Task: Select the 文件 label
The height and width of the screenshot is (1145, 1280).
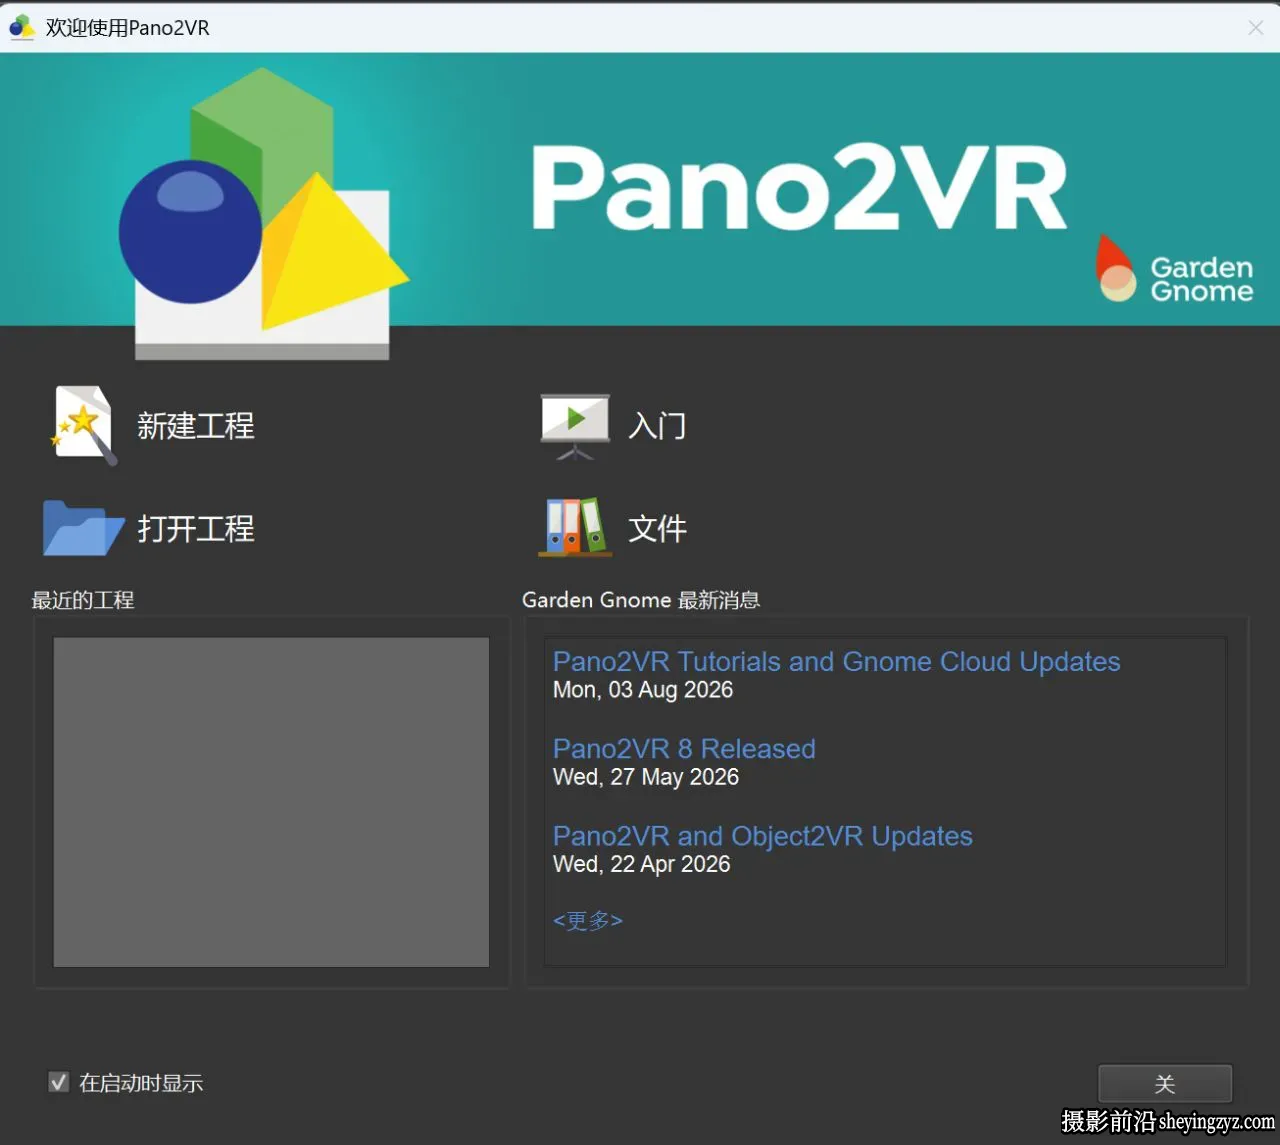Action: click(657, 528)
